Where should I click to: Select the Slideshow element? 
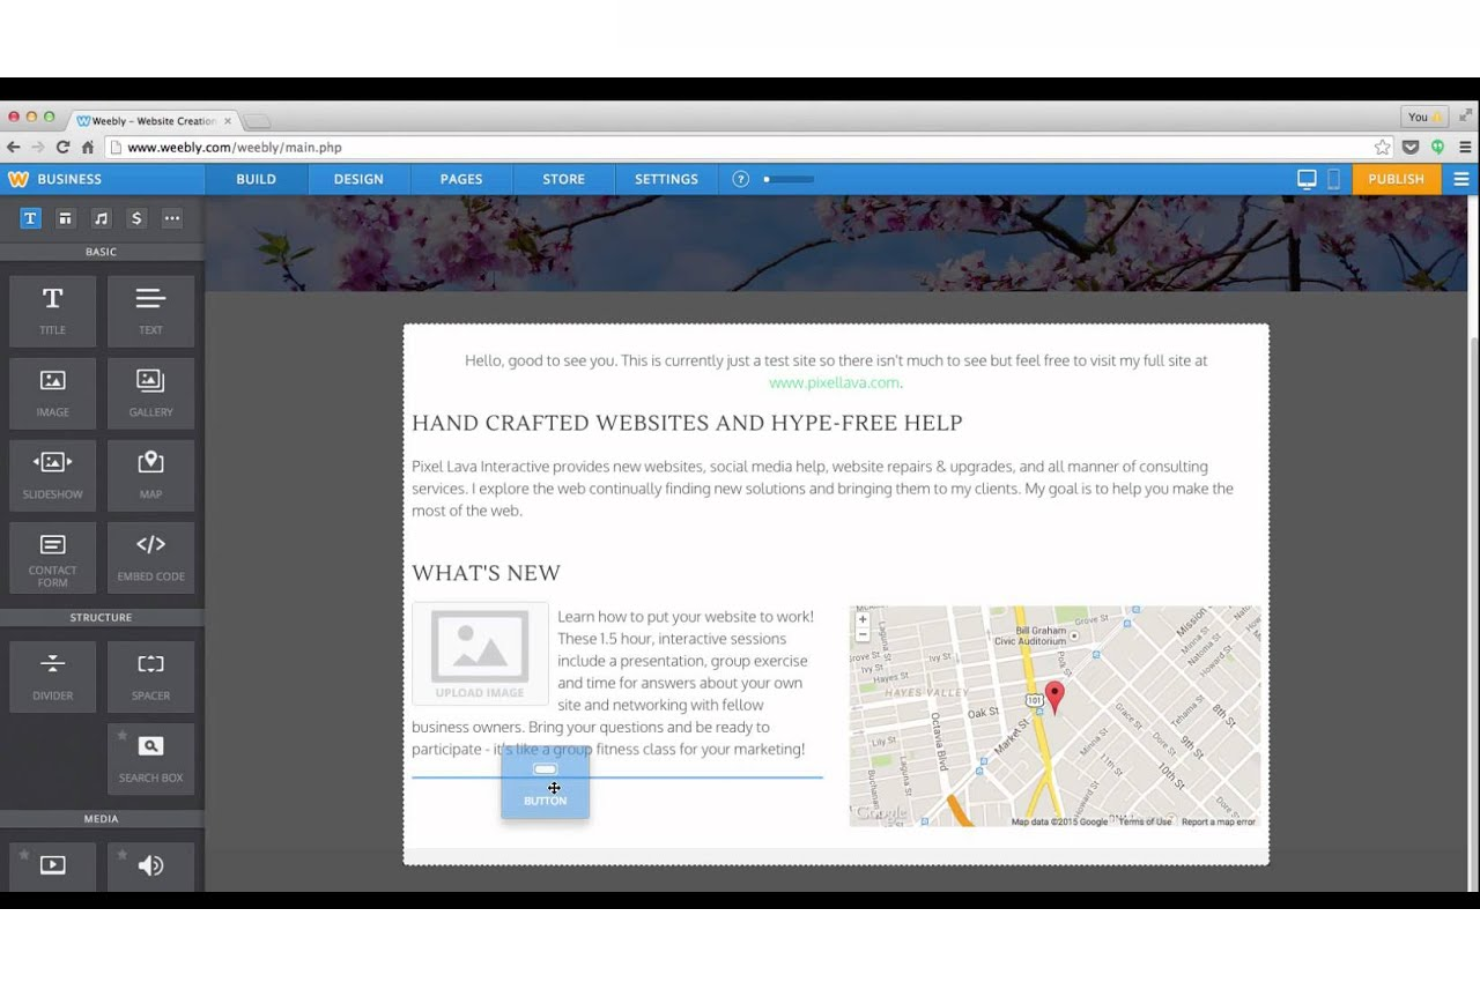[52, 474]
